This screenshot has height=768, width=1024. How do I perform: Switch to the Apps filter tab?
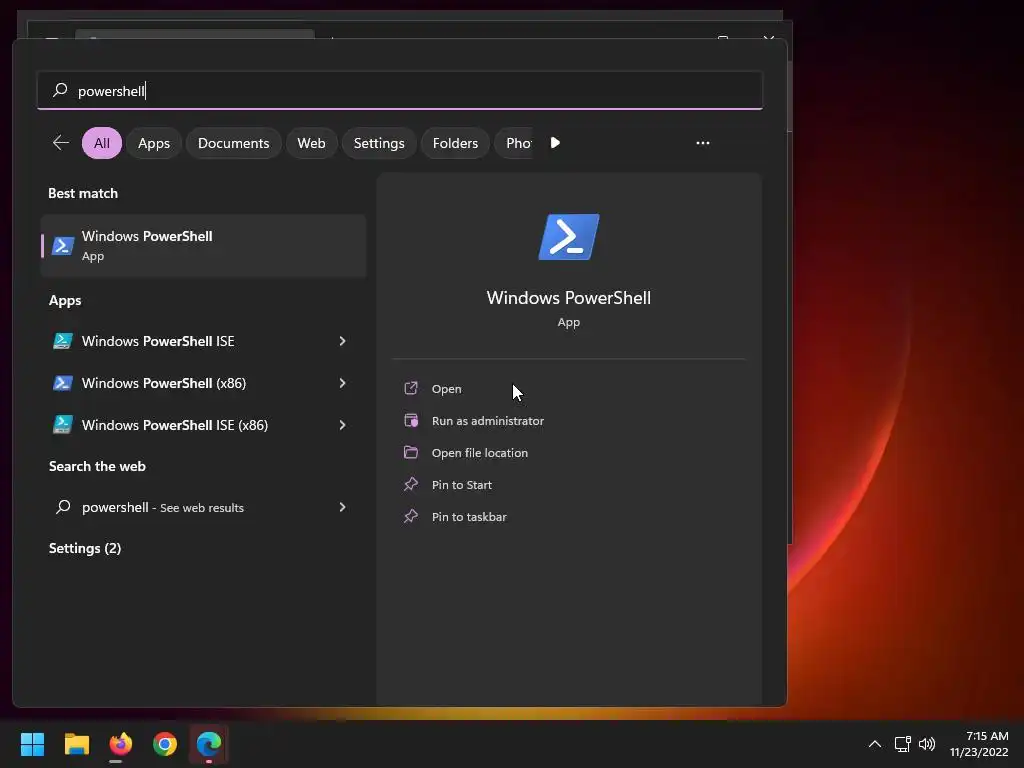click(153, 143)
